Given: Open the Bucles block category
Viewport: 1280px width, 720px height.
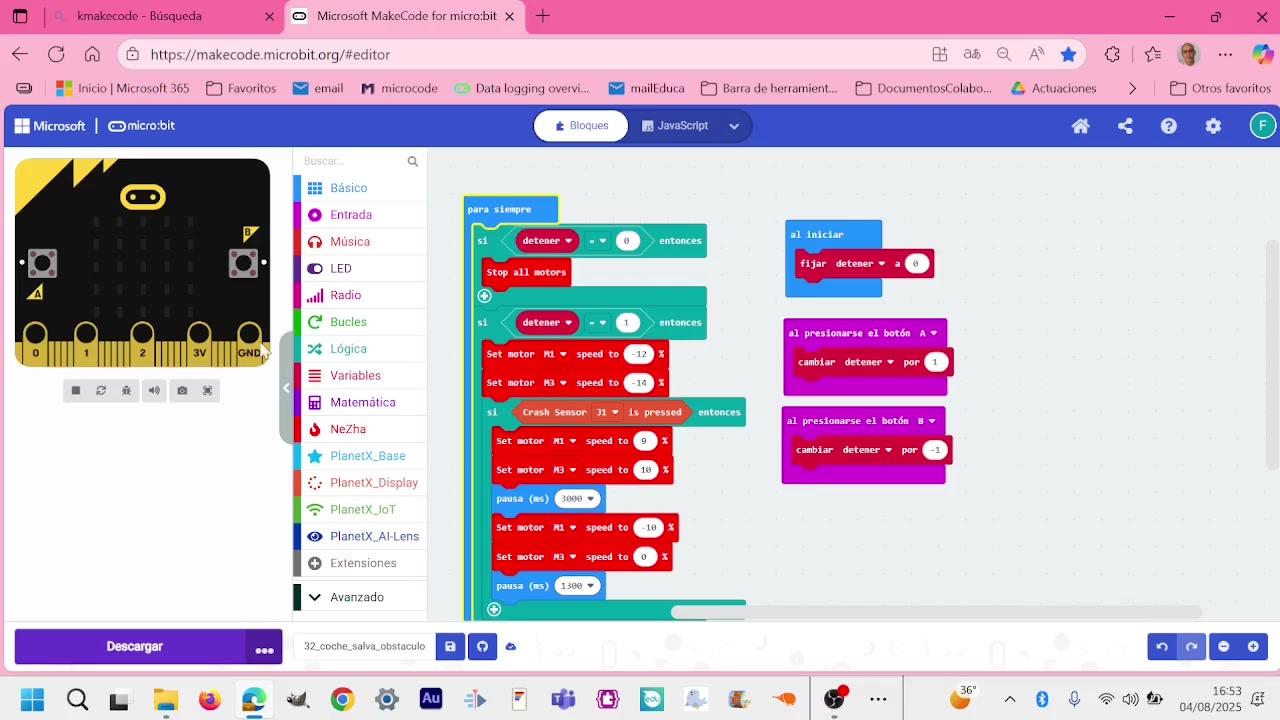Looking at the screenshot, I should click(360, 322).
